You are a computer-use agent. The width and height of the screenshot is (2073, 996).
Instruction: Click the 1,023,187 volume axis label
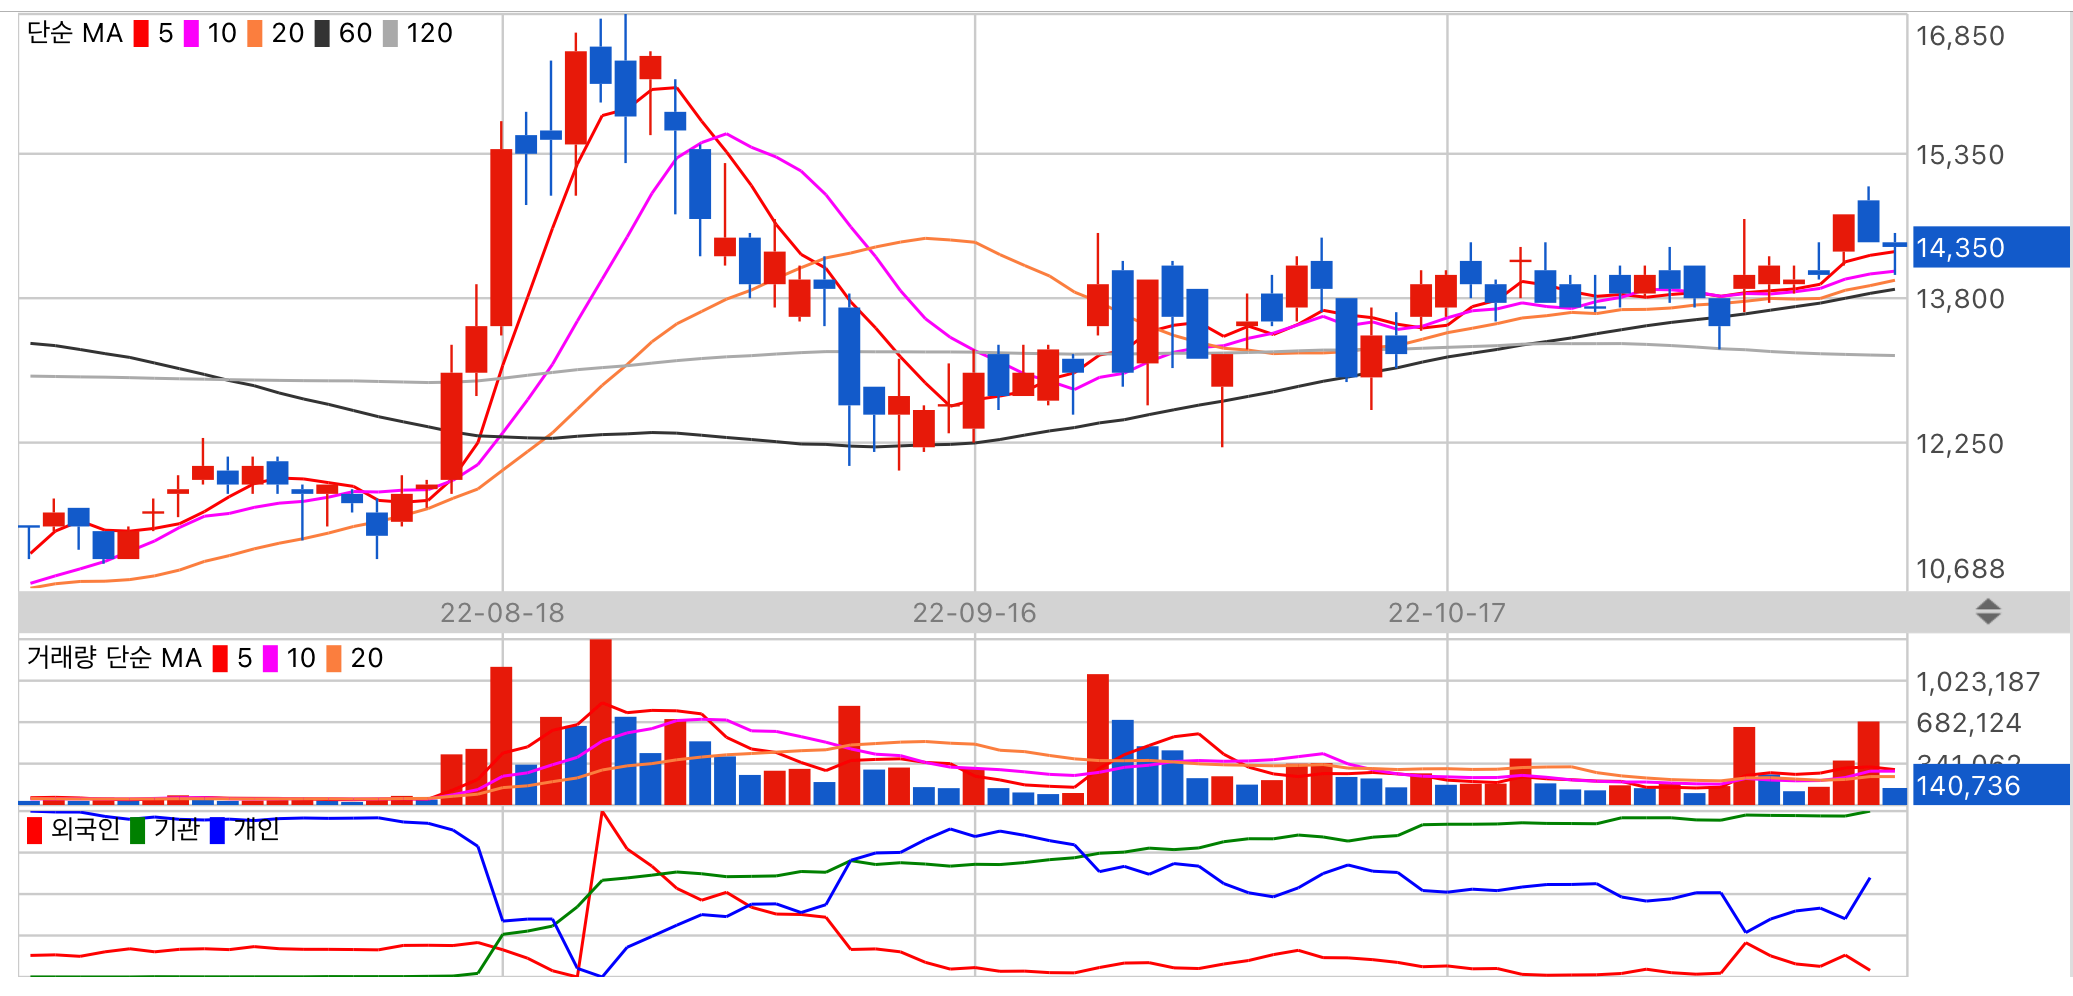pos(1978,682)
